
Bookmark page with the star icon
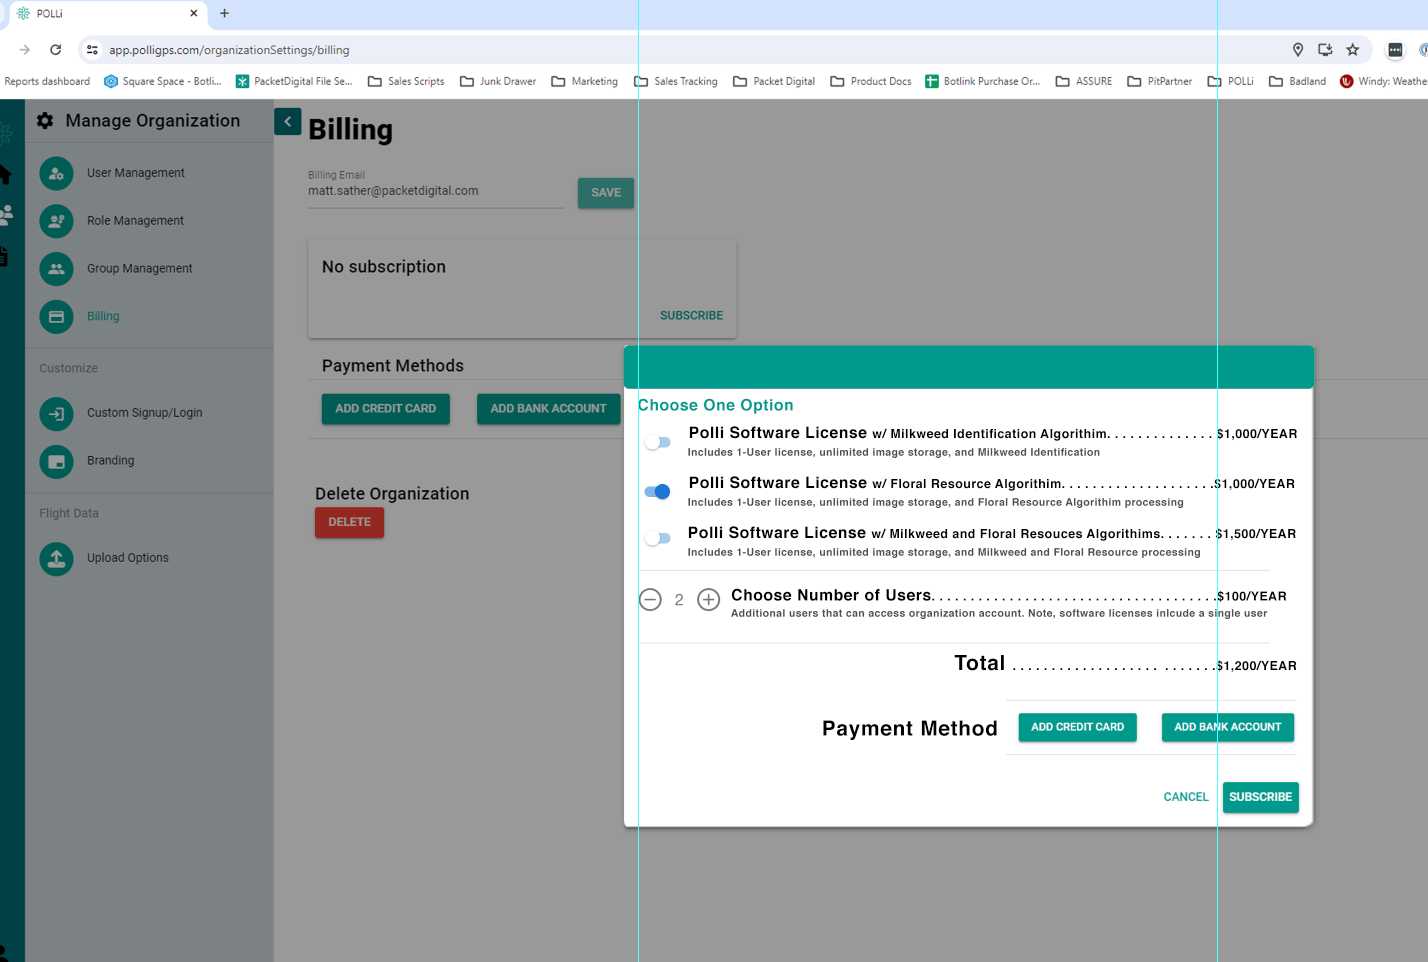(x=1352, y=50)
